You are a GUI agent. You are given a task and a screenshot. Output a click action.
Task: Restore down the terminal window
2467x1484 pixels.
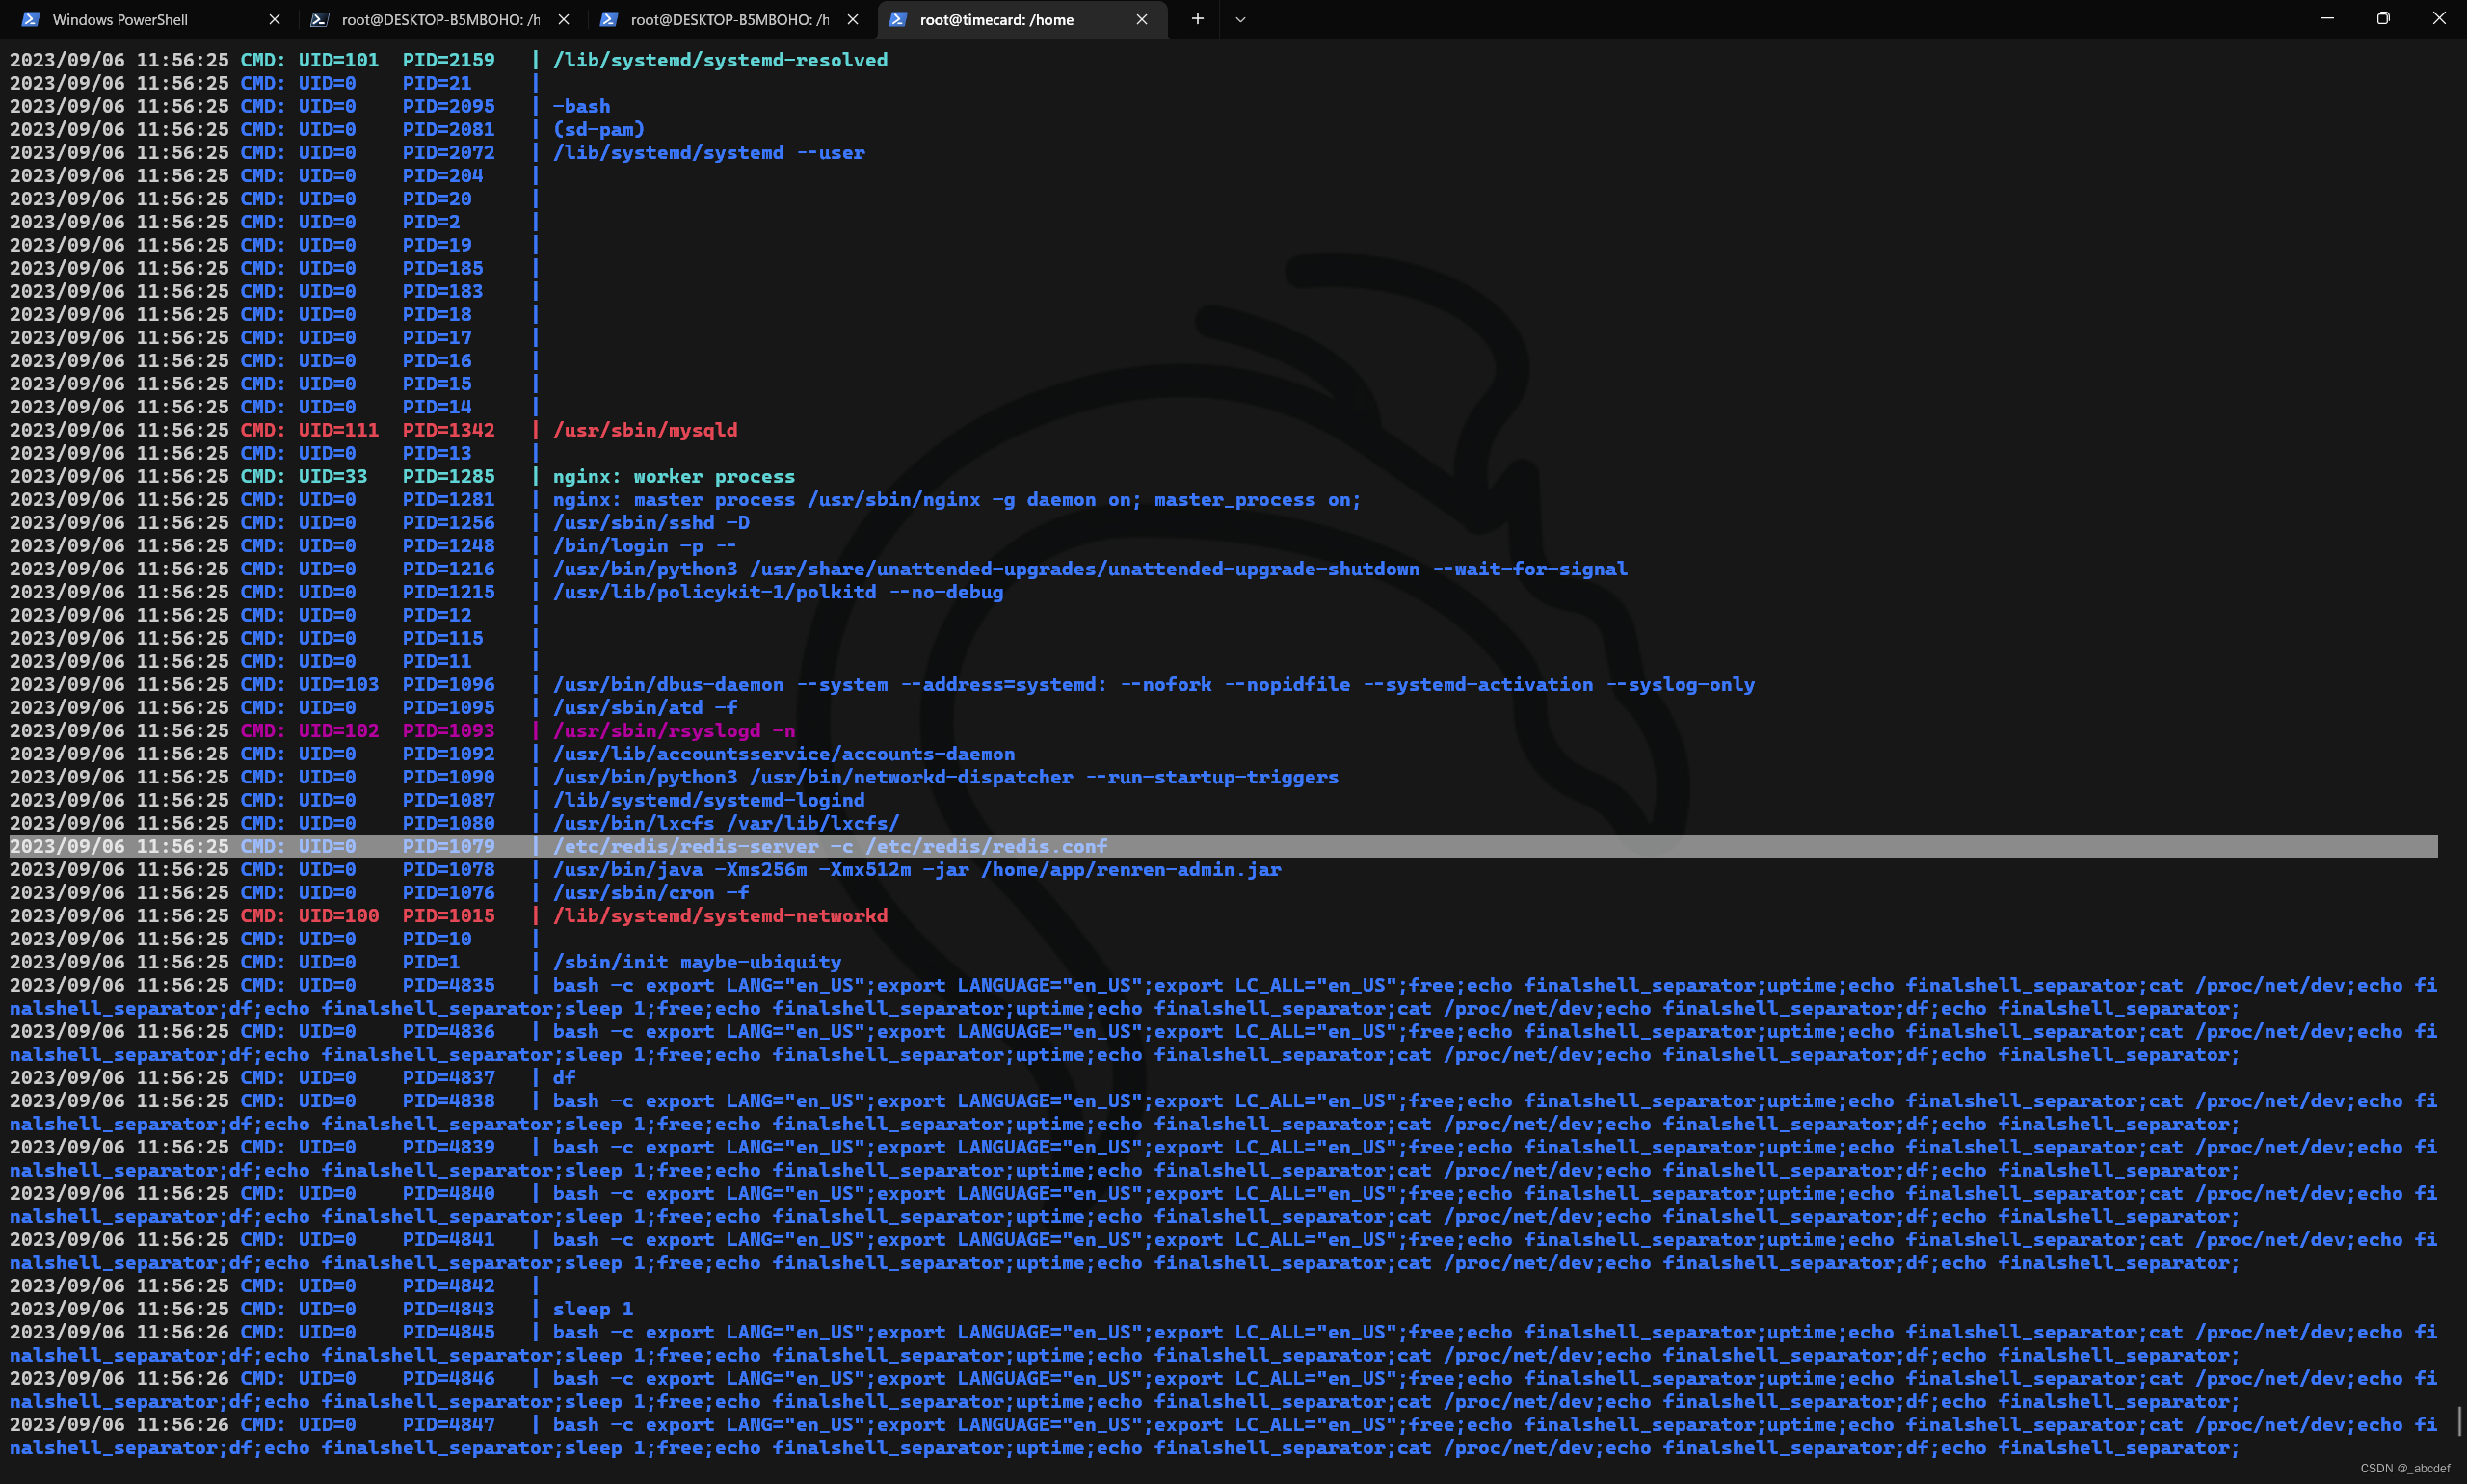click(2383, 18)
